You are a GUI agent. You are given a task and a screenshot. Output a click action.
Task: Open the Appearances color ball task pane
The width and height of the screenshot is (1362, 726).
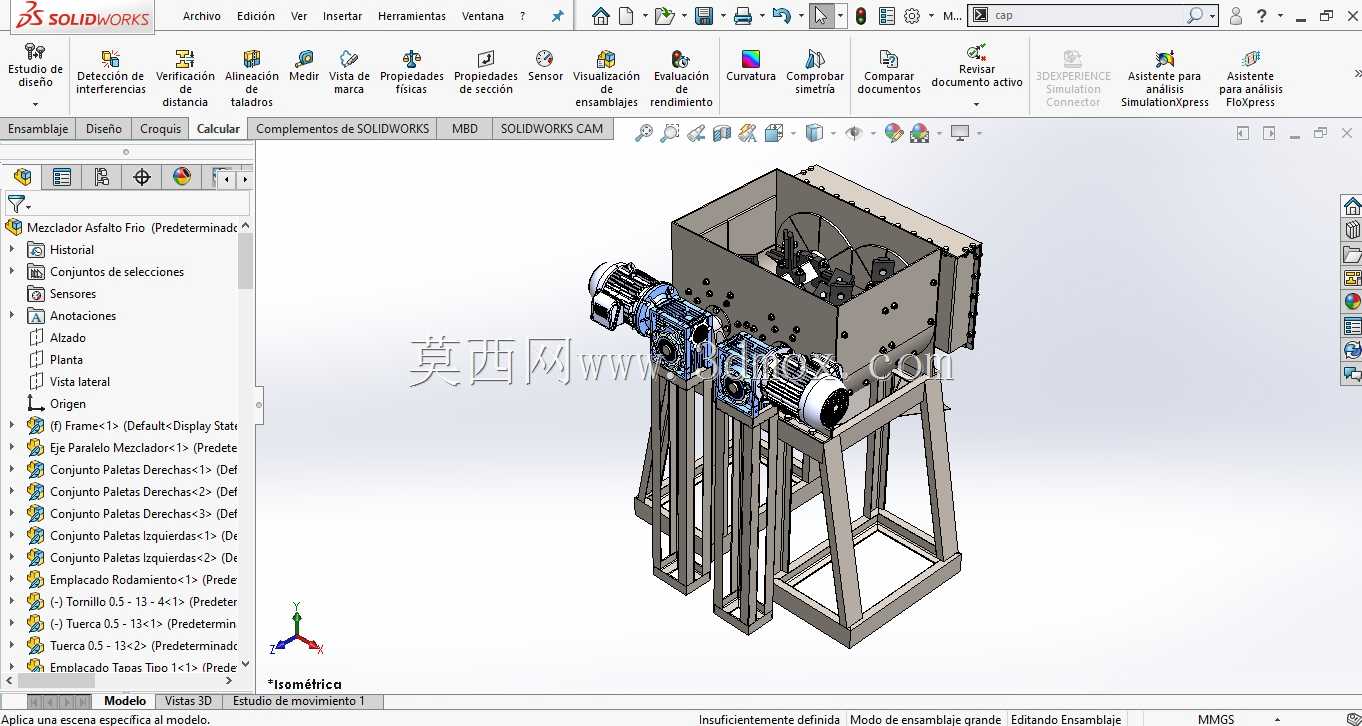tap(1352, 302)
